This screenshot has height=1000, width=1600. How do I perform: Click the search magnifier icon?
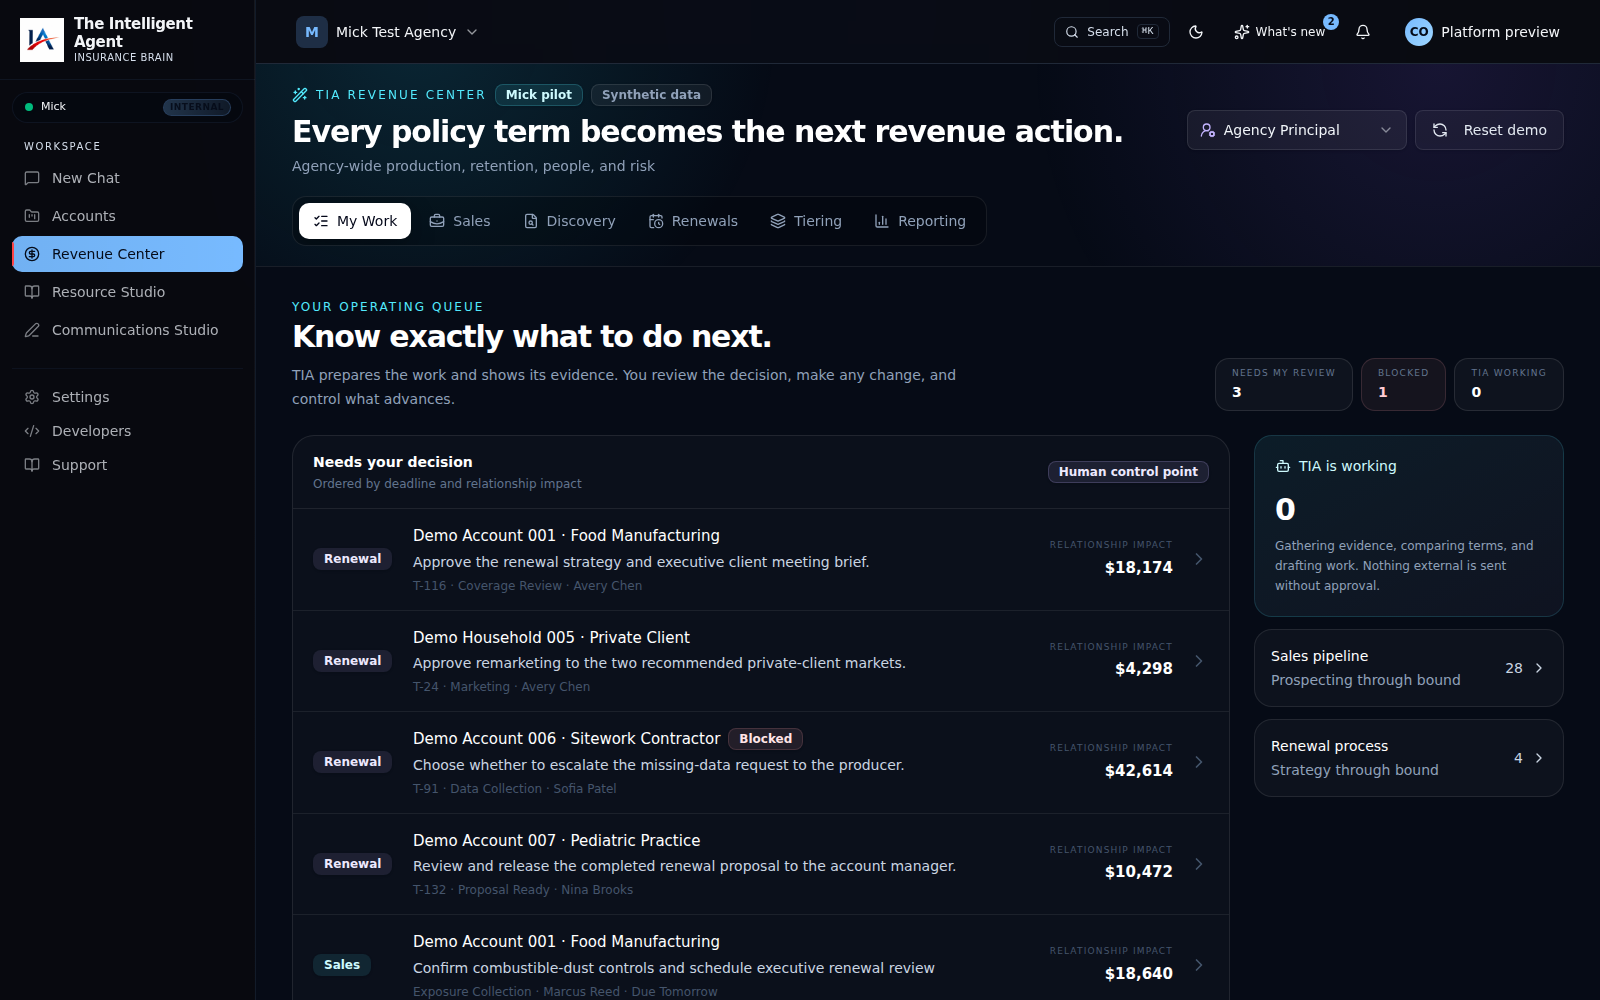[x=1072, y=32]
